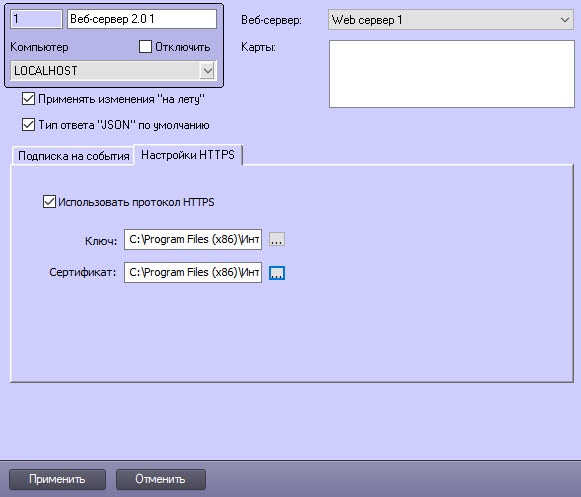Screen dimensions: 581x497
Task: Uncheck Применять изменения "на лету" checkbox
Action: 28,99
